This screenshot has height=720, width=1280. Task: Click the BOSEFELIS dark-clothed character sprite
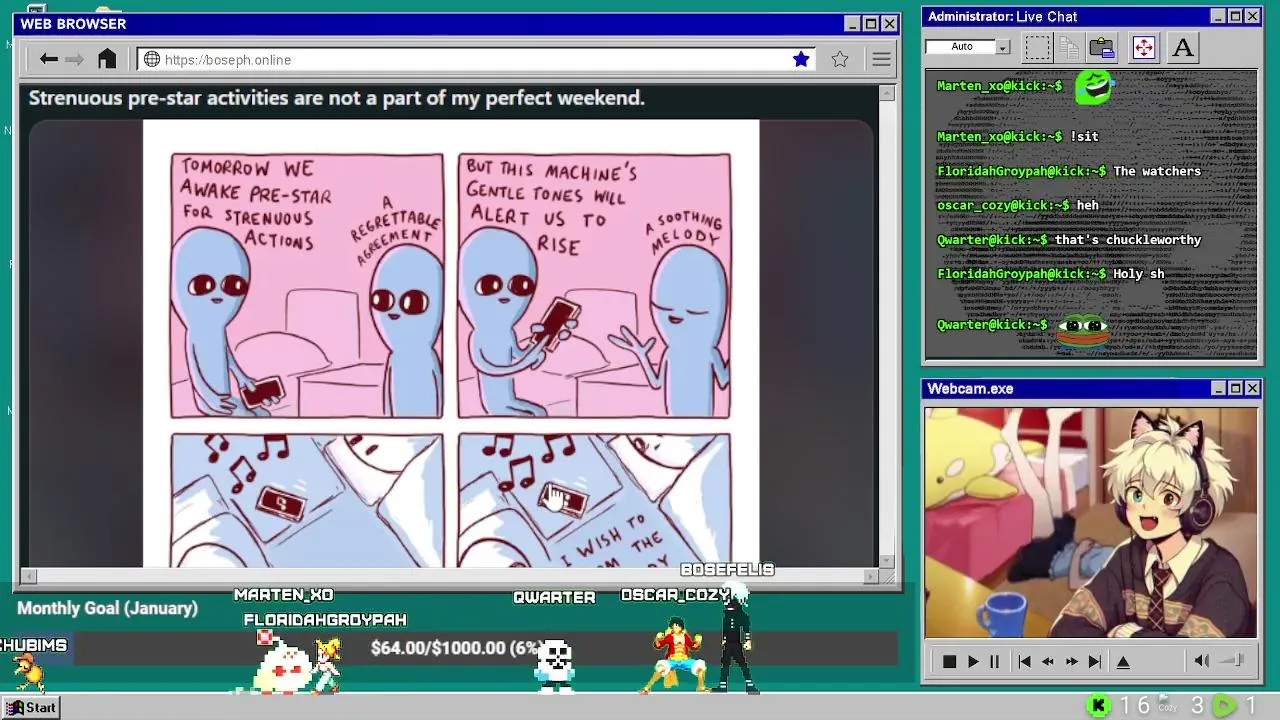point(736,640)
